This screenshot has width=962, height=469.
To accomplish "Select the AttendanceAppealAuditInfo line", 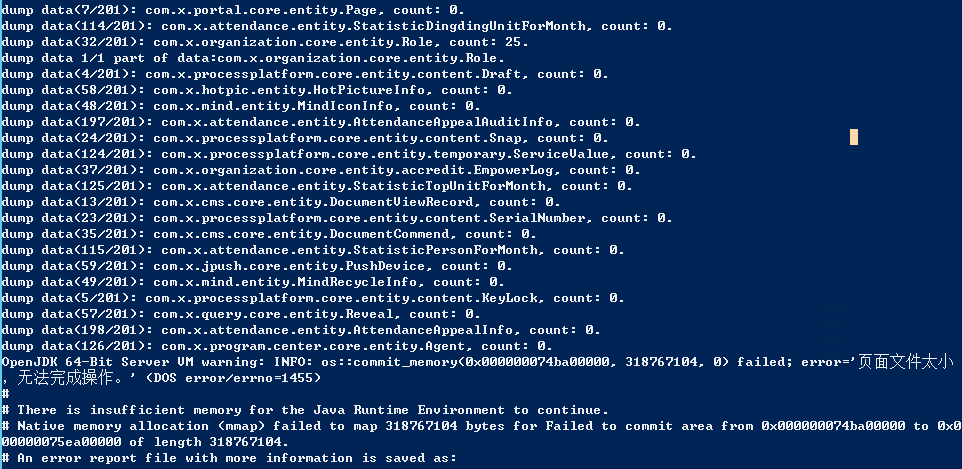I will tap(320, 121).
